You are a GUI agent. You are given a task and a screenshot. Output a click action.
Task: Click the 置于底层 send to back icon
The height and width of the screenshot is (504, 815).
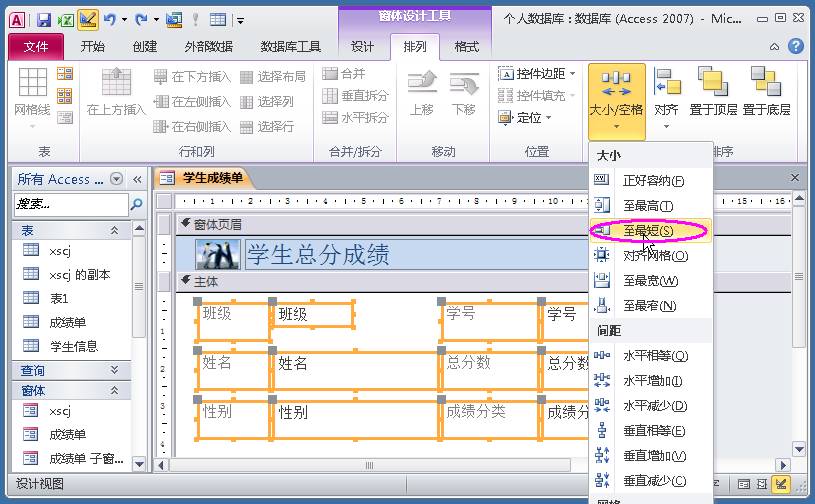[x=766, y=91]
